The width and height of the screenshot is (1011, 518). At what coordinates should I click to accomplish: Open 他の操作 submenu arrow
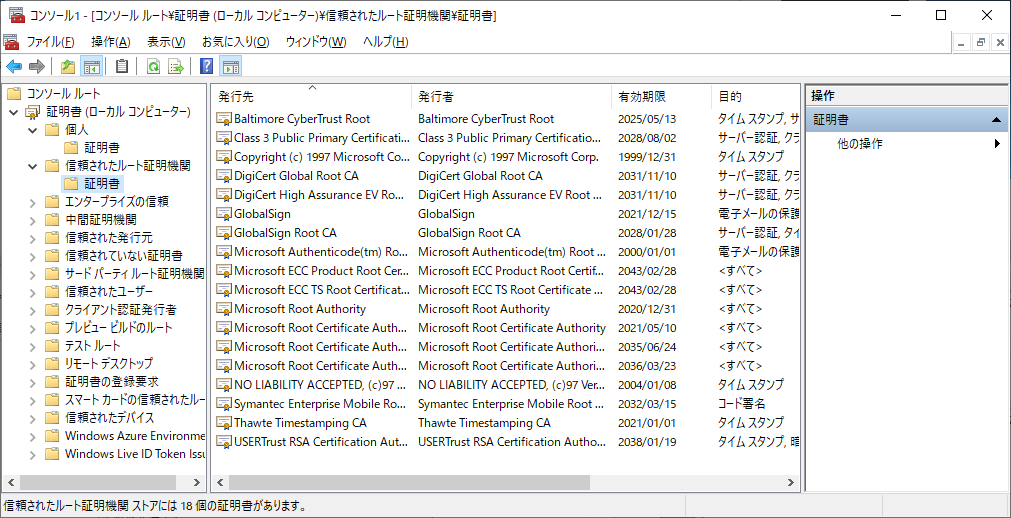[997, 143]
